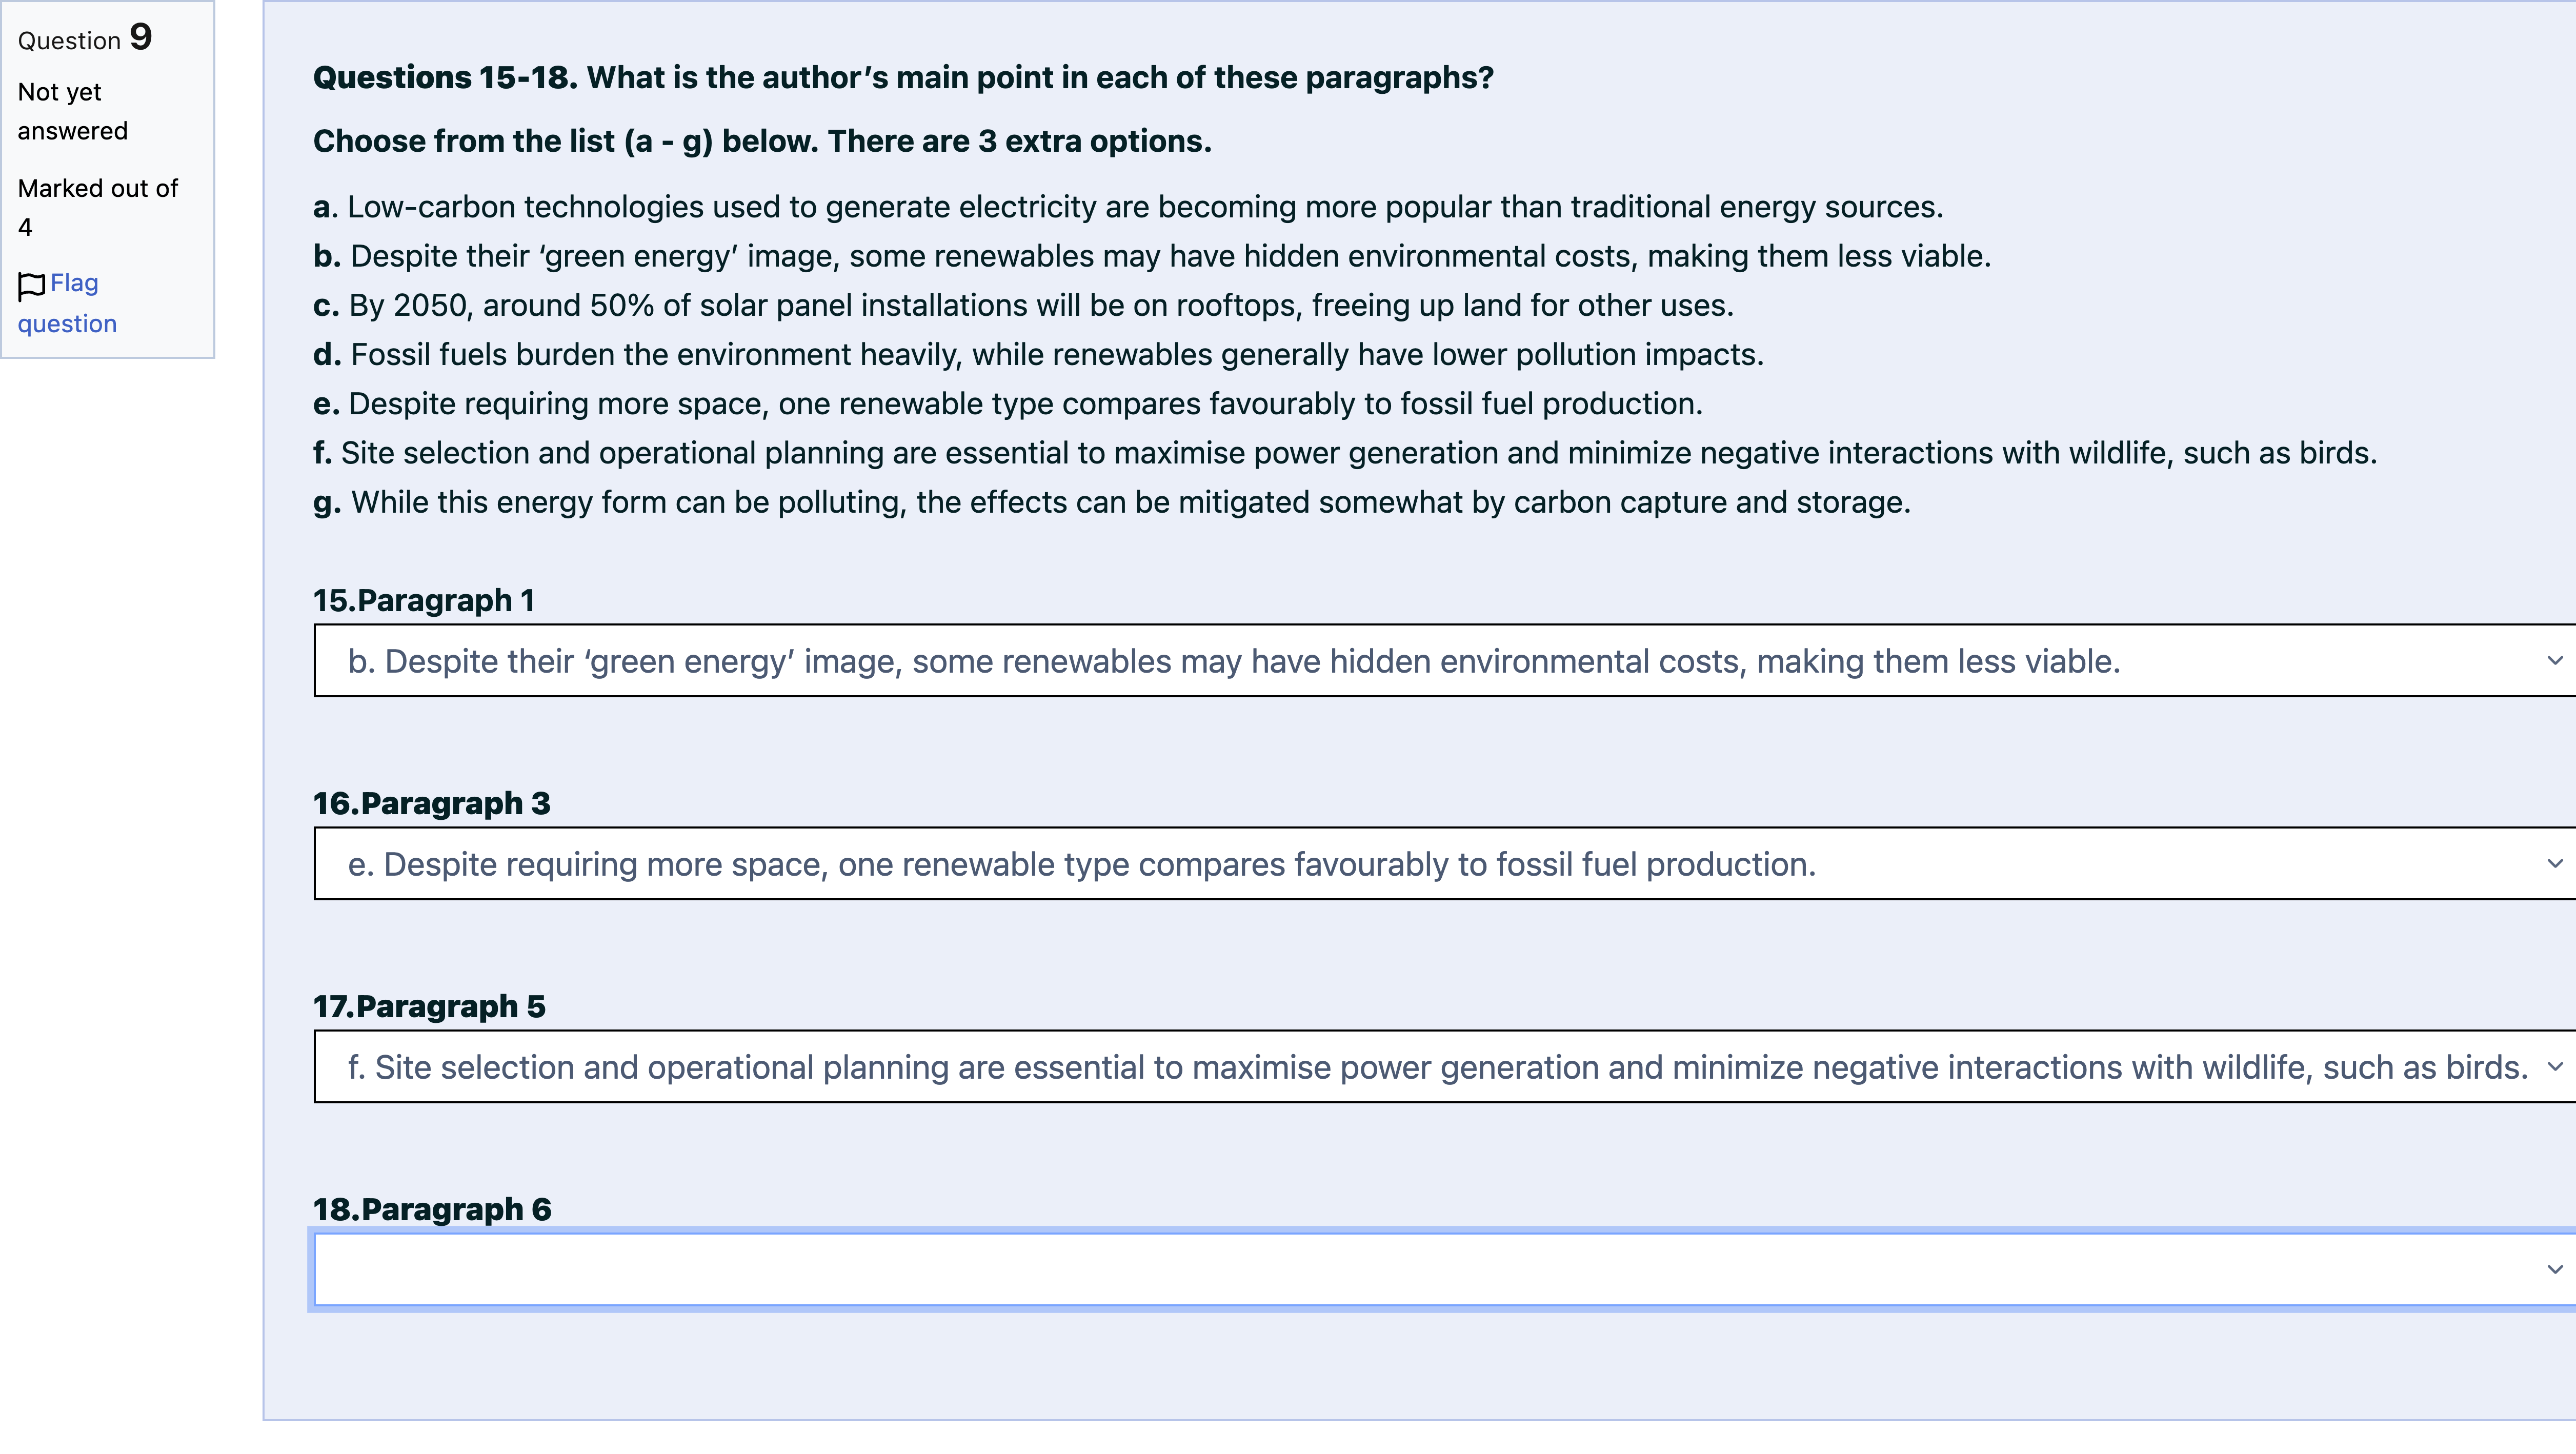Click the chevron arrow on Paragraph 1 dropdown

tap(2555, 661)
